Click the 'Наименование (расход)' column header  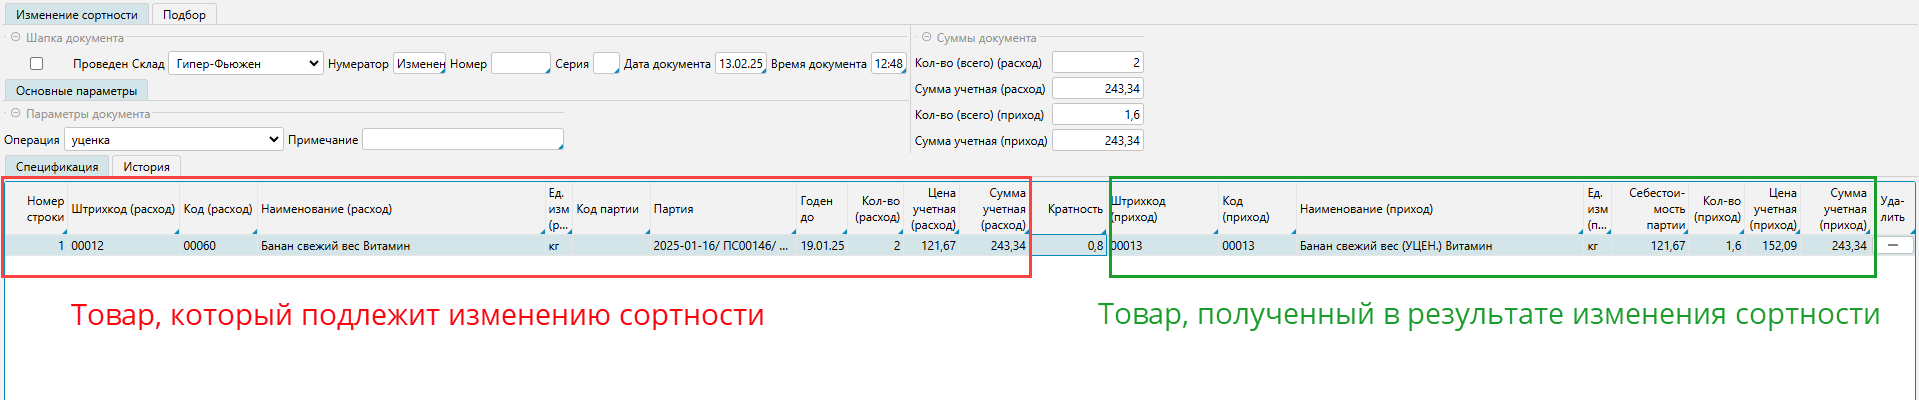[x=400, y=209]
